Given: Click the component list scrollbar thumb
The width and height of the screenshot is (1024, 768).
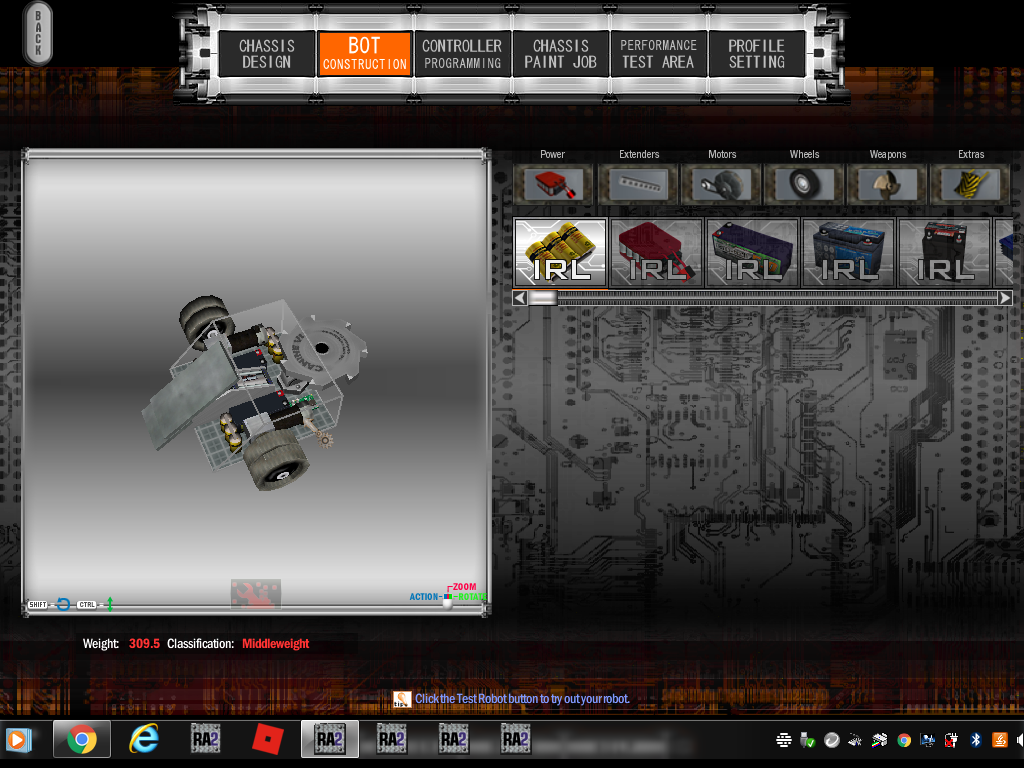Looking at the screenshot, I should pyautogui.click(x=543, y=298).
